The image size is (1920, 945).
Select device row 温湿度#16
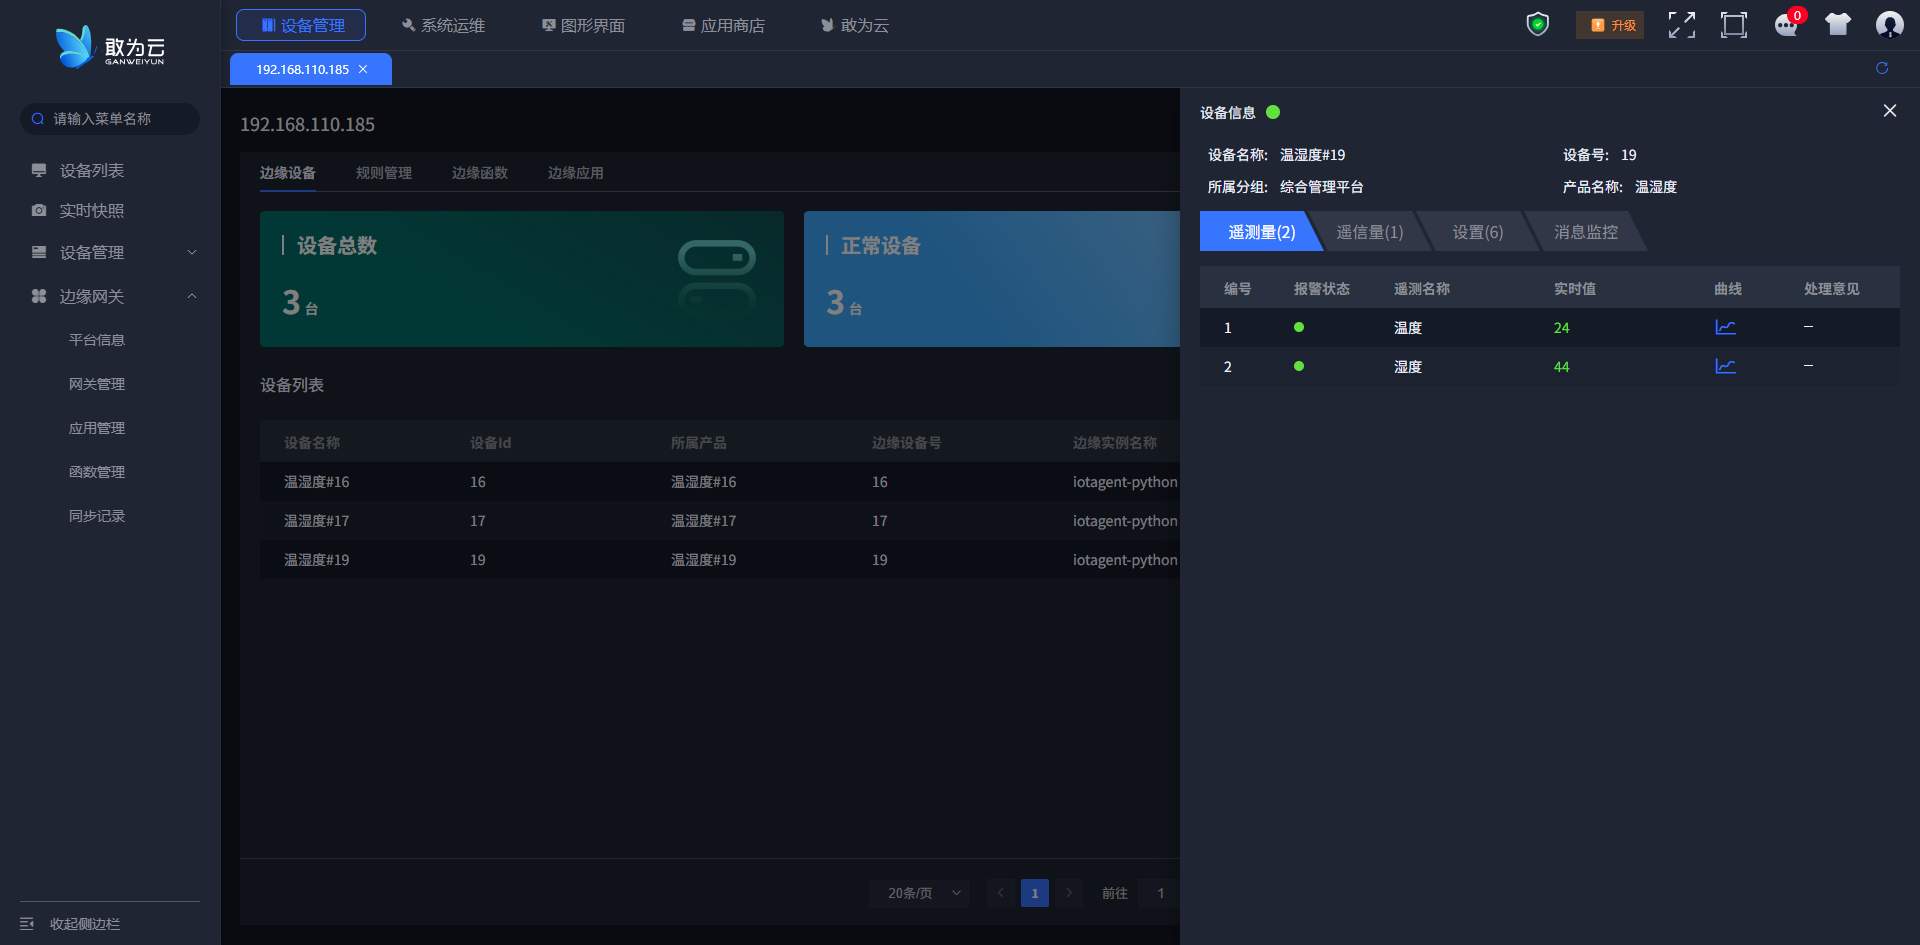click(x=720, y=482)
